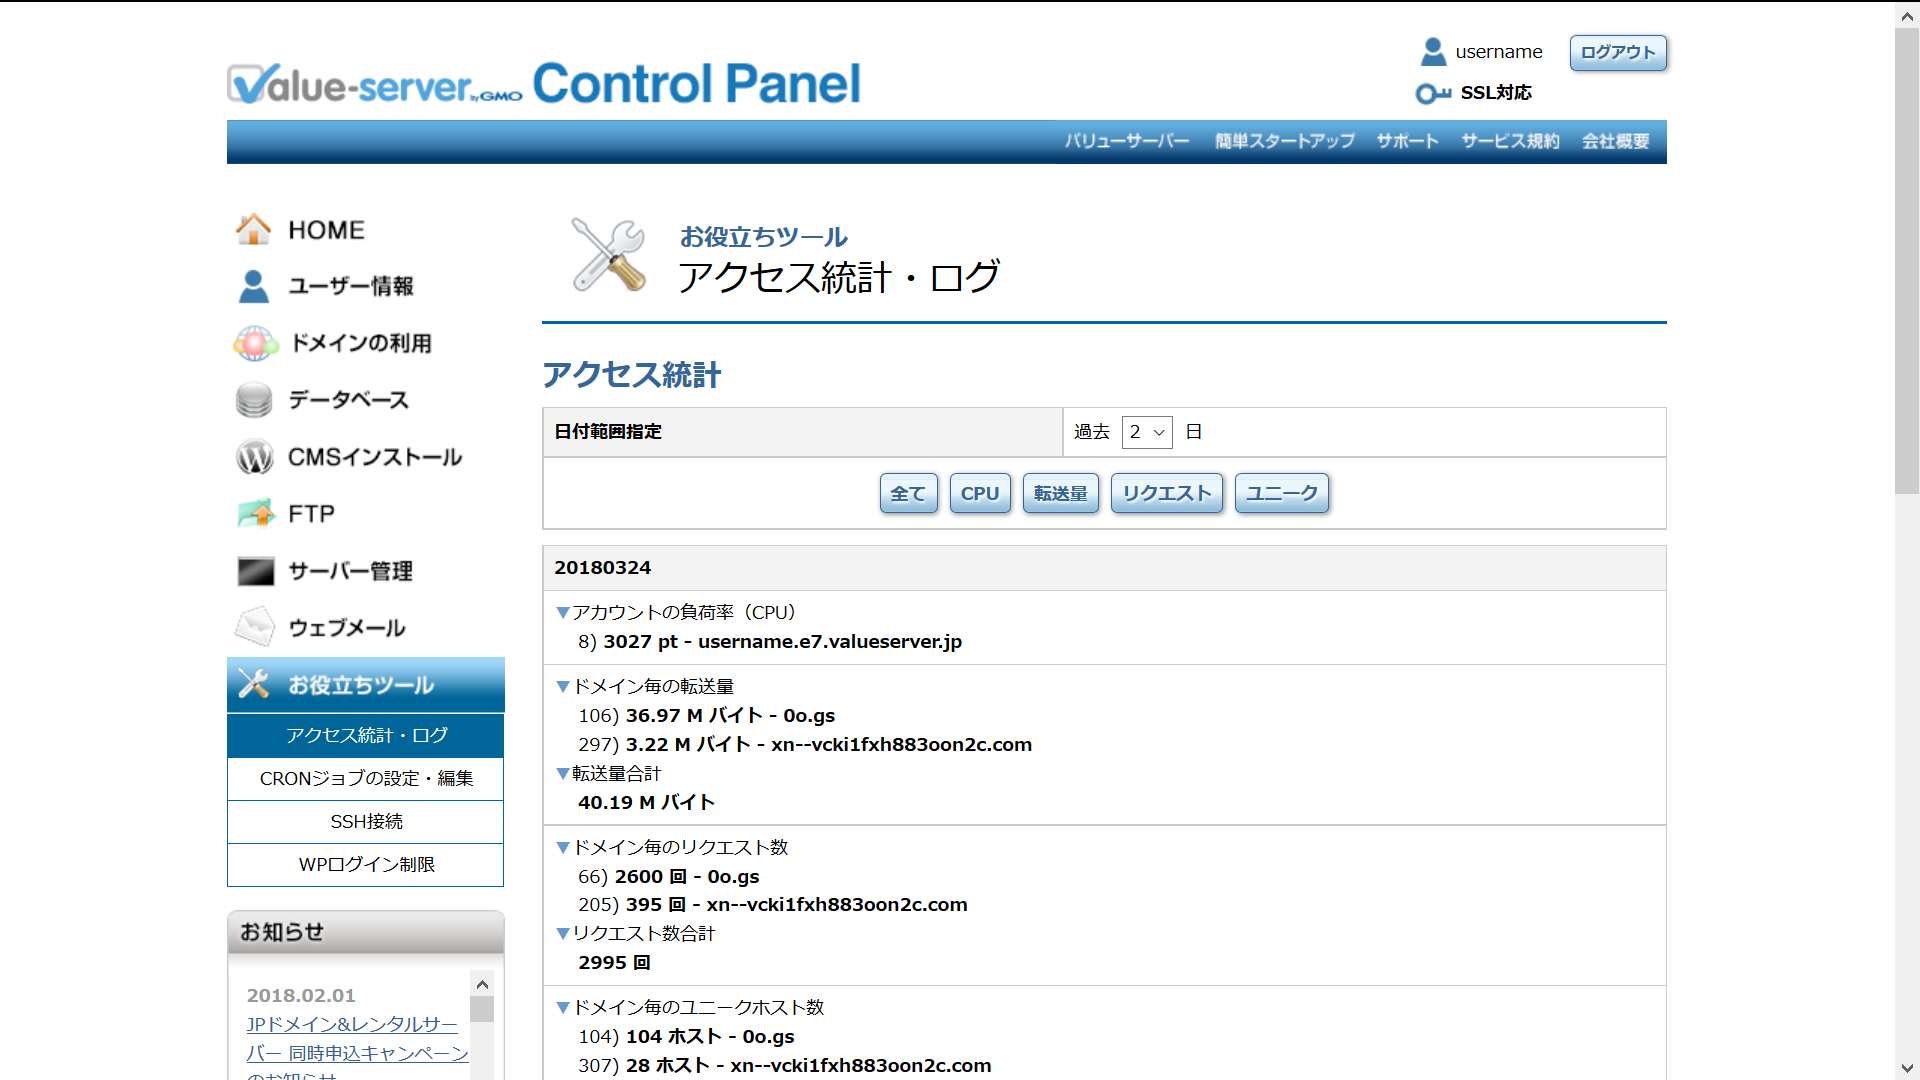Click the ドメインの利用 globe icon
The width and height of the screenshot is (1920, 1080).
tap(255, 343)
